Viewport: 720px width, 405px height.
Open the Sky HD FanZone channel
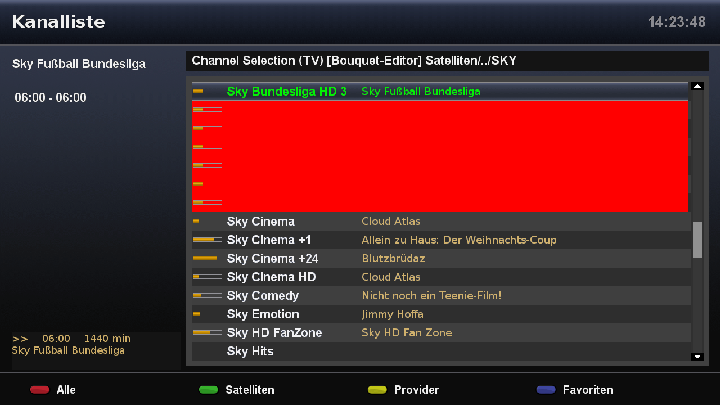coord(274,333)
